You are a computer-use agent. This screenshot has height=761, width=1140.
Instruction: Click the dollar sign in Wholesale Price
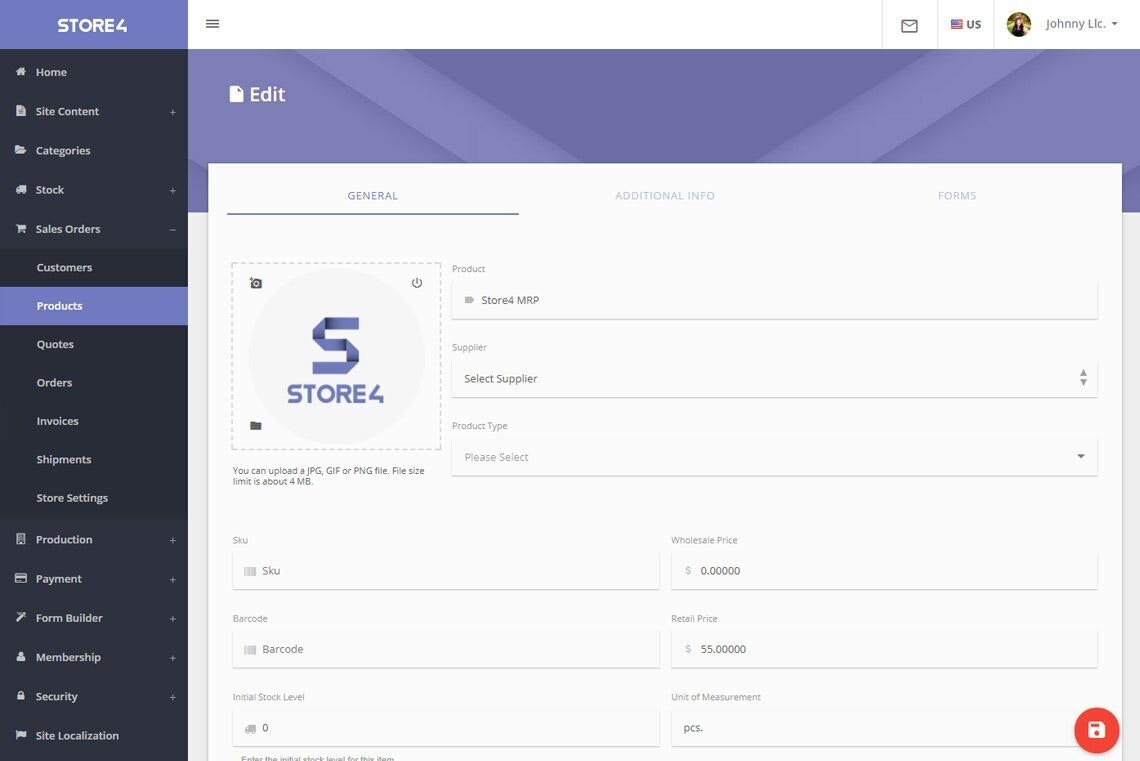pos(688,571)
